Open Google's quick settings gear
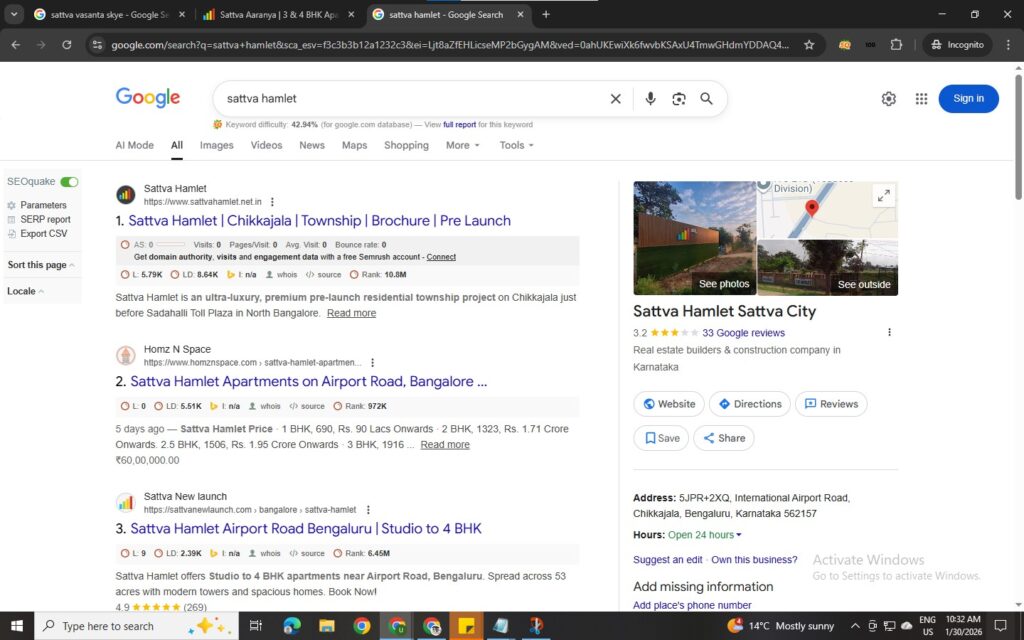 coord(889,98)
